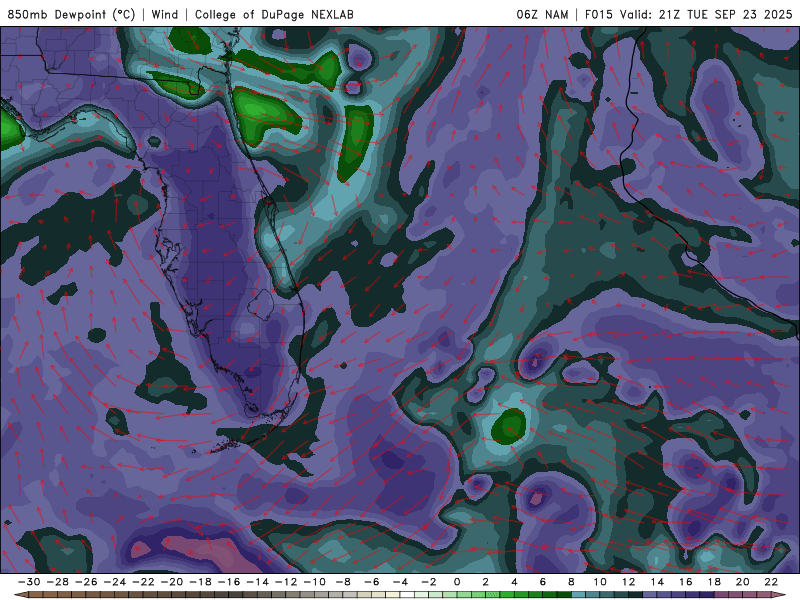Image resolution: width=800 pixels, height=600 pixels.
Task: Click the '06Z NAM' model run label
Action: click(542, 14)
